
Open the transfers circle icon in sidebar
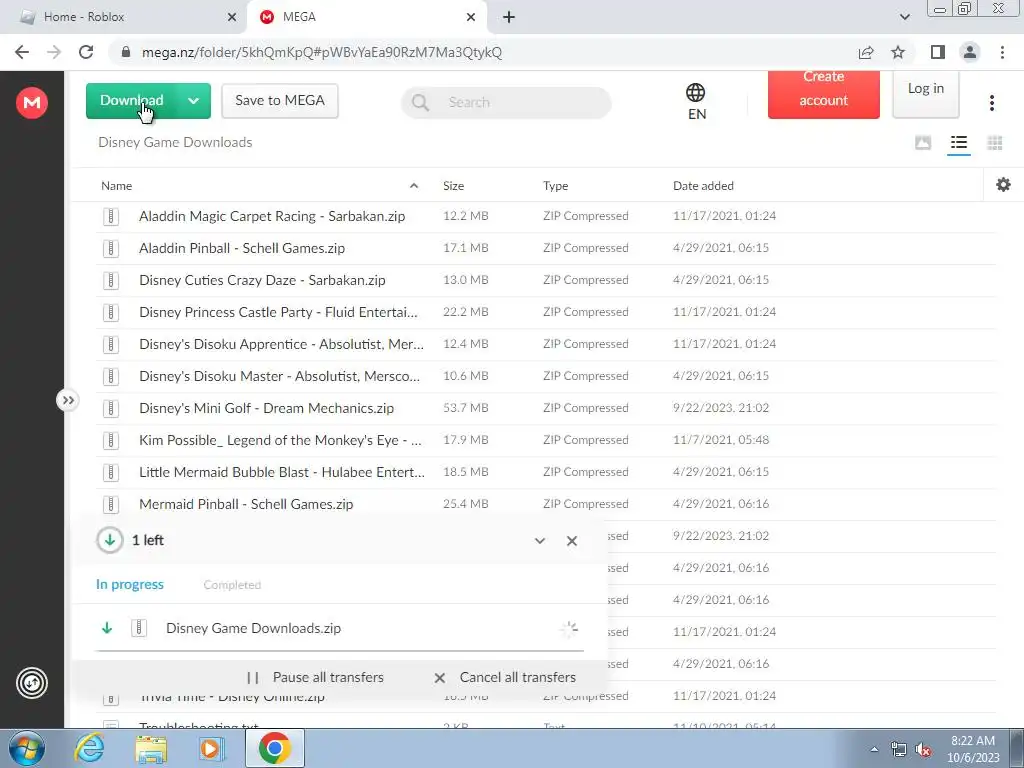[31, 683]
